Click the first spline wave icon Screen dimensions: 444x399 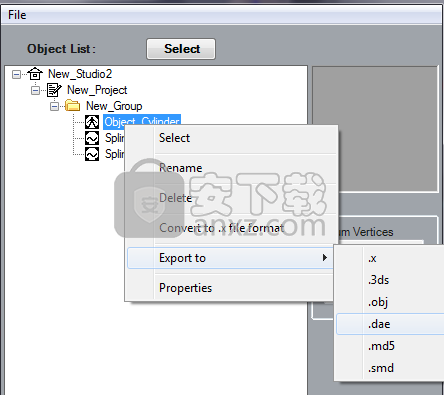(x=92, y=138)
